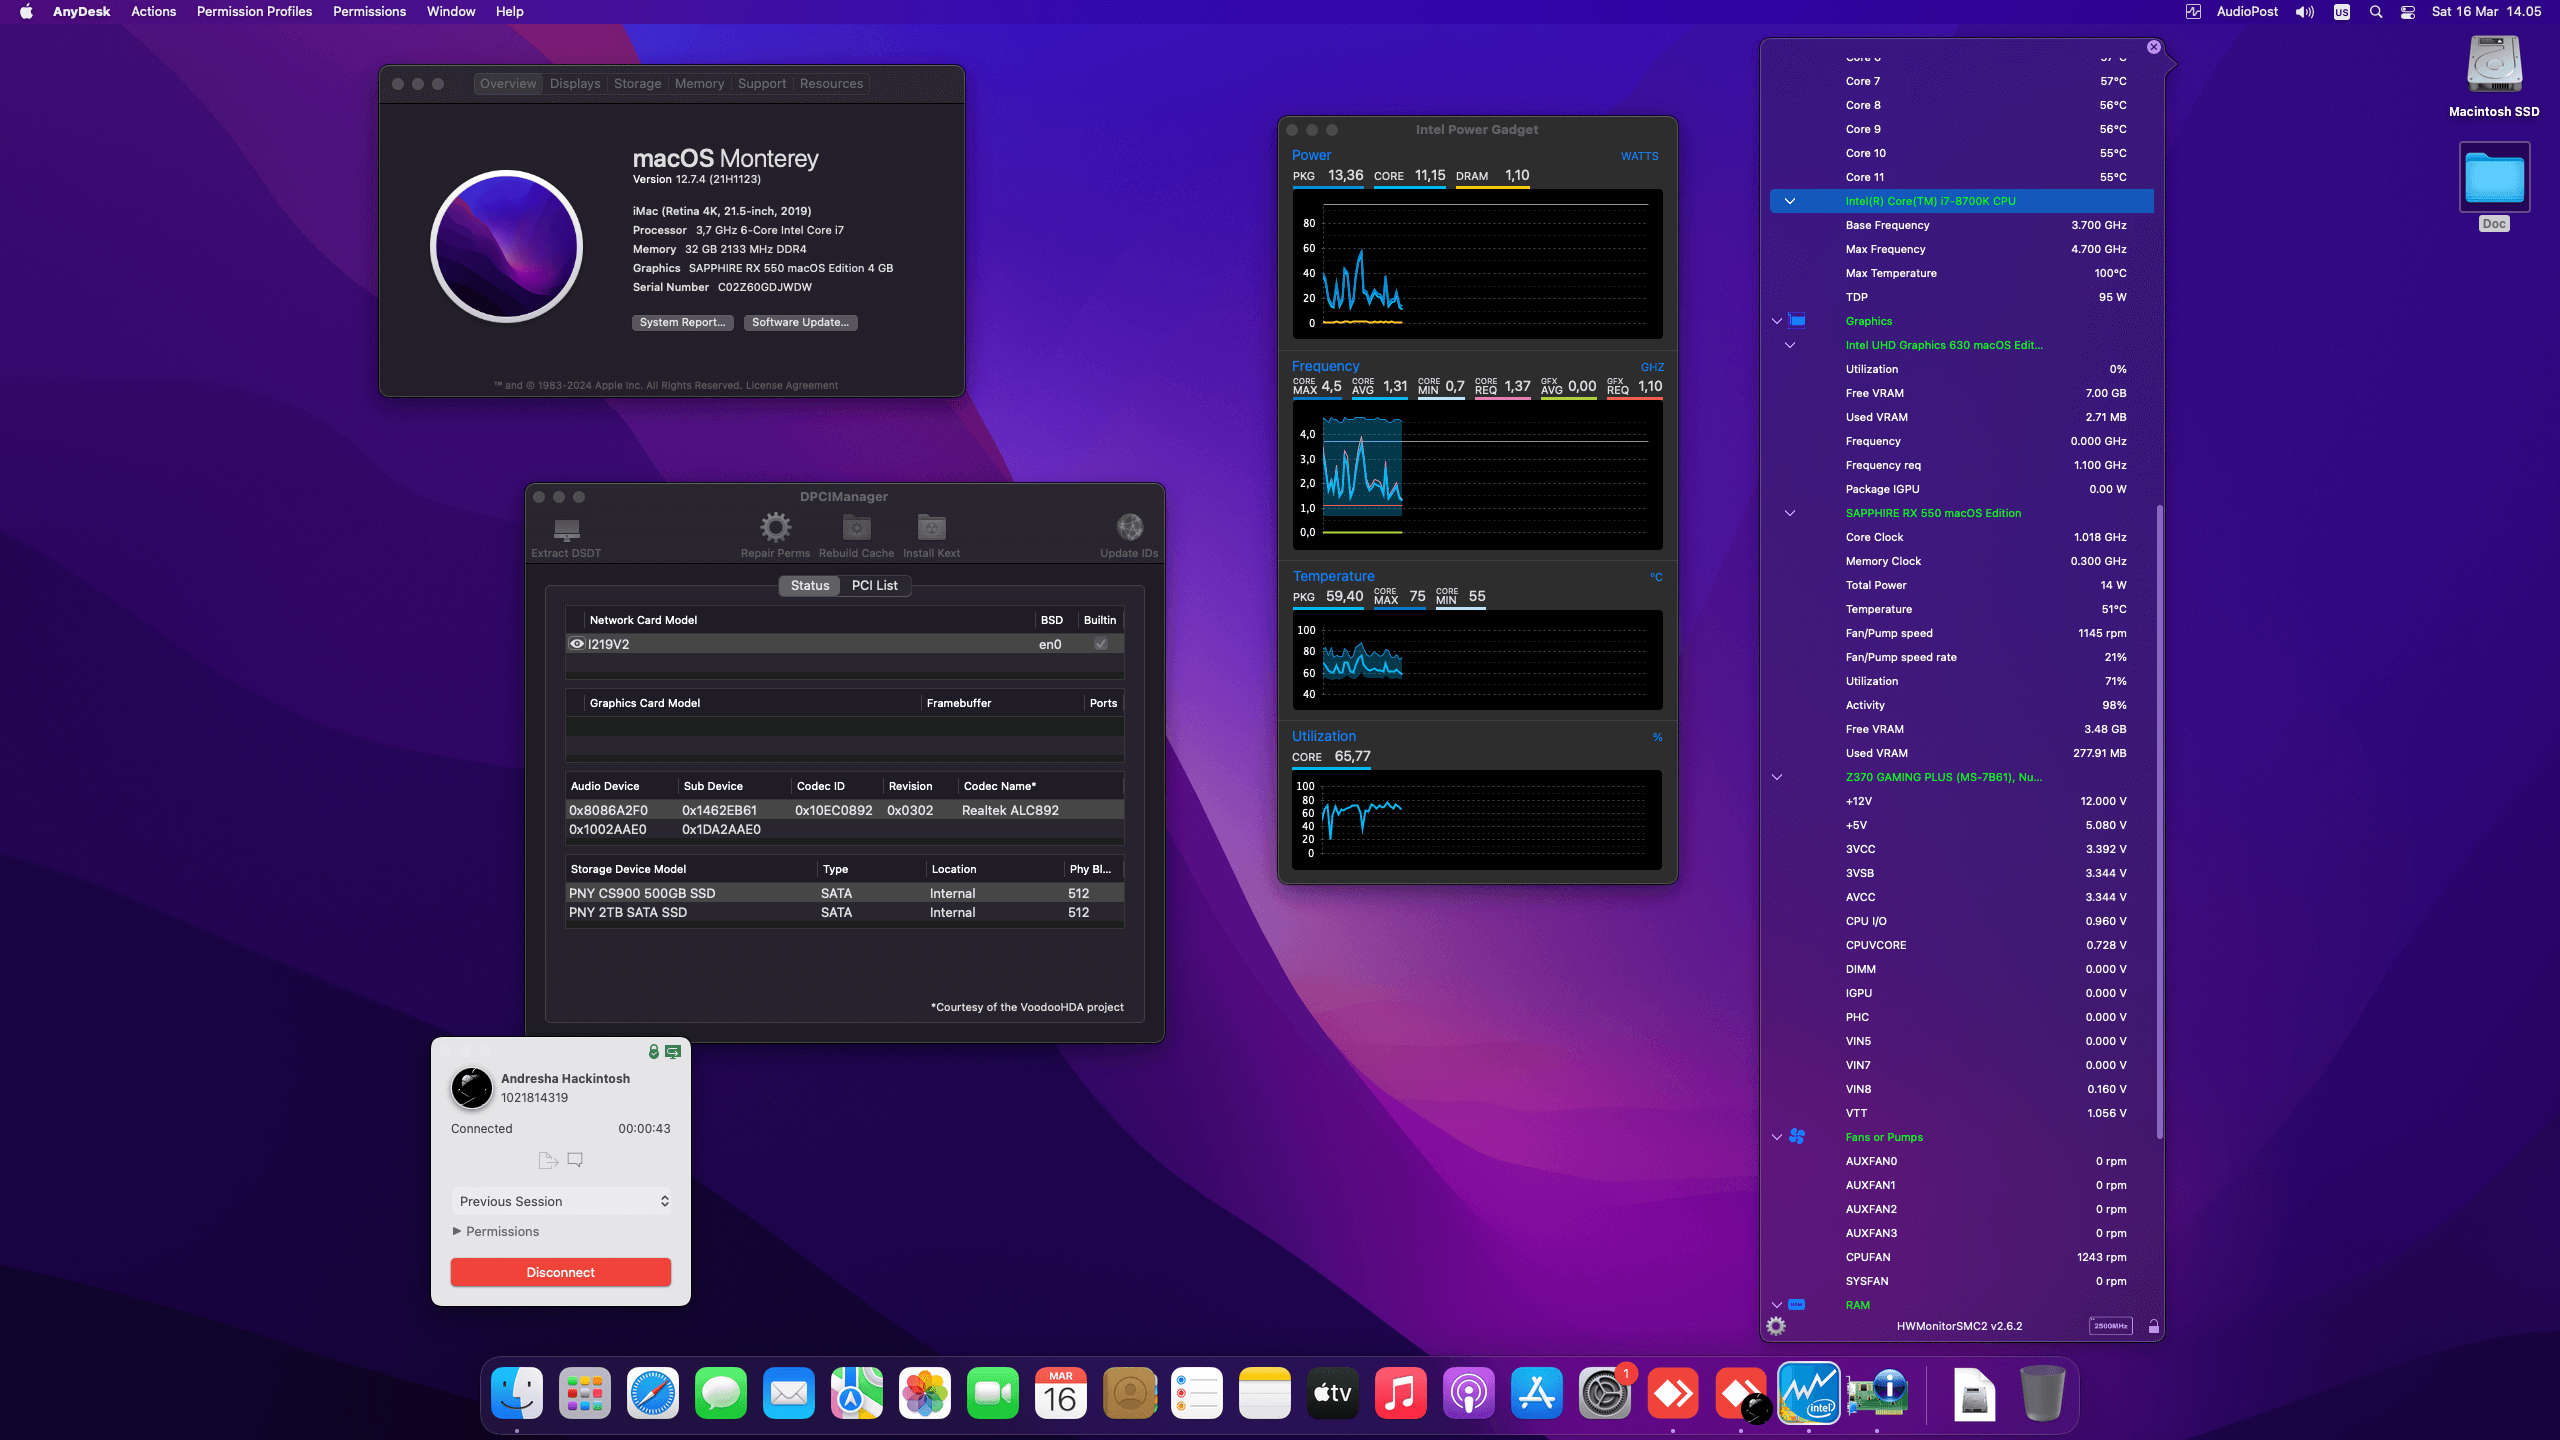Open Intel Power Gadget from the Dock

(1811, 1393)
